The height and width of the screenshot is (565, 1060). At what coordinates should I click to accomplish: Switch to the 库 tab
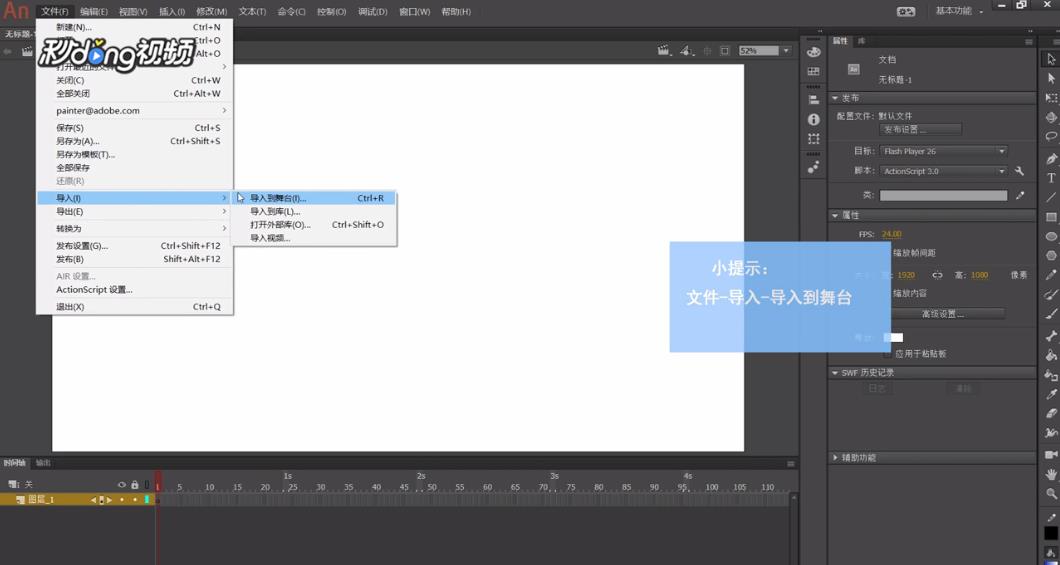(x=861, y=41)
